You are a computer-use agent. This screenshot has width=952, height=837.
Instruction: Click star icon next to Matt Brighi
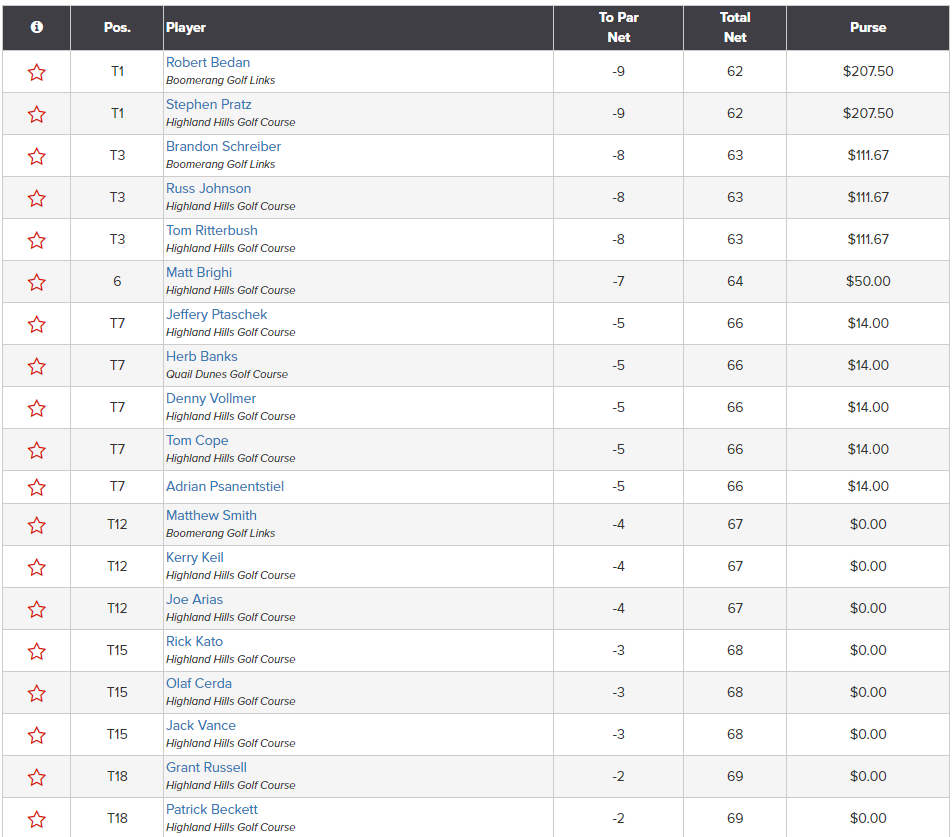pyautogui.click(x=37, y=282)
